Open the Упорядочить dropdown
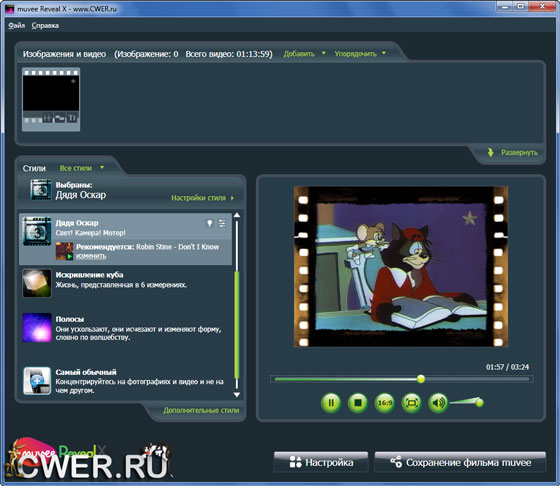 point(360,54)
